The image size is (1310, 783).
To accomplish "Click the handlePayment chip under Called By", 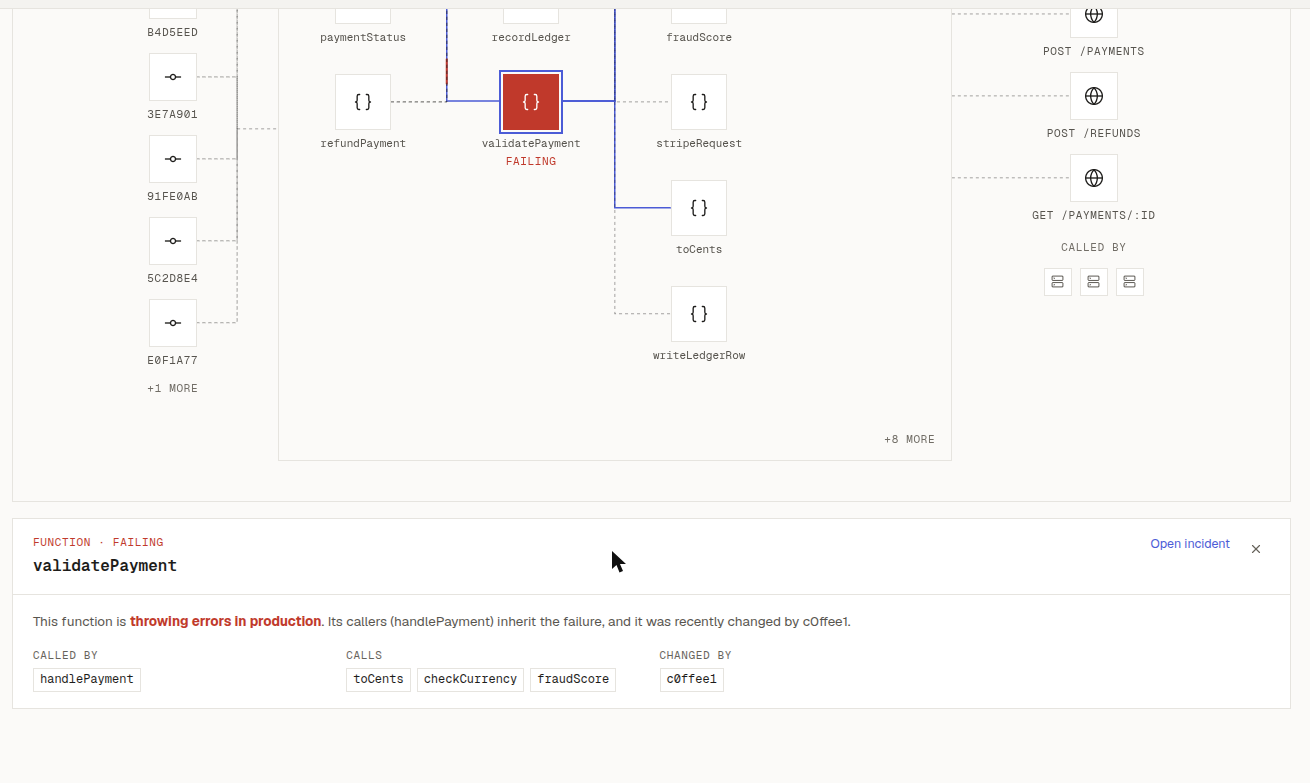I will click(87, 679).
